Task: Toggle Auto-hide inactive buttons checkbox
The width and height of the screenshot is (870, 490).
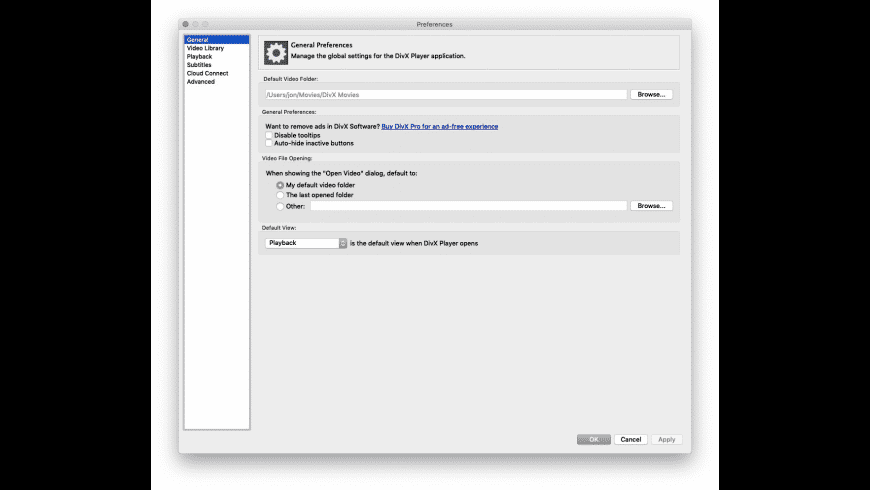Action: 269,143
